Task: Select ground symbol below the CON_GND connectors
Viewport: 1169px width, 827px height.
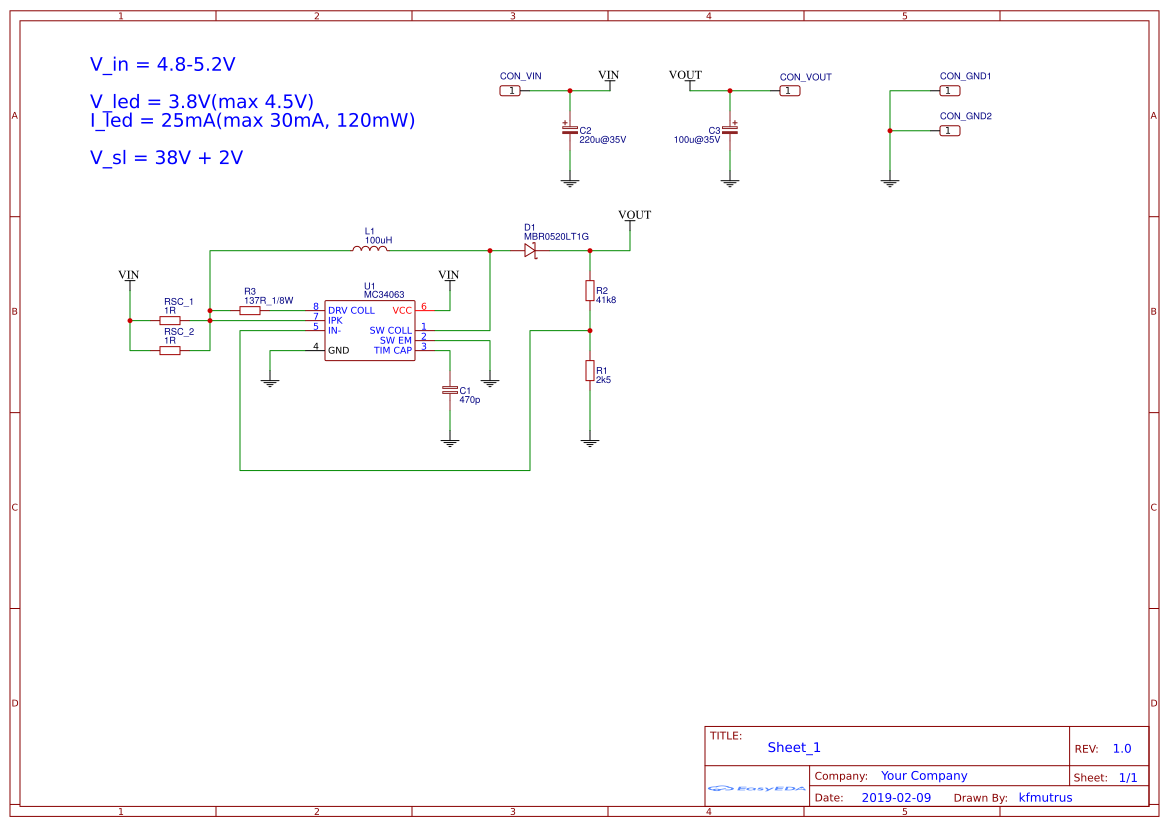Action: click(889, 183)
